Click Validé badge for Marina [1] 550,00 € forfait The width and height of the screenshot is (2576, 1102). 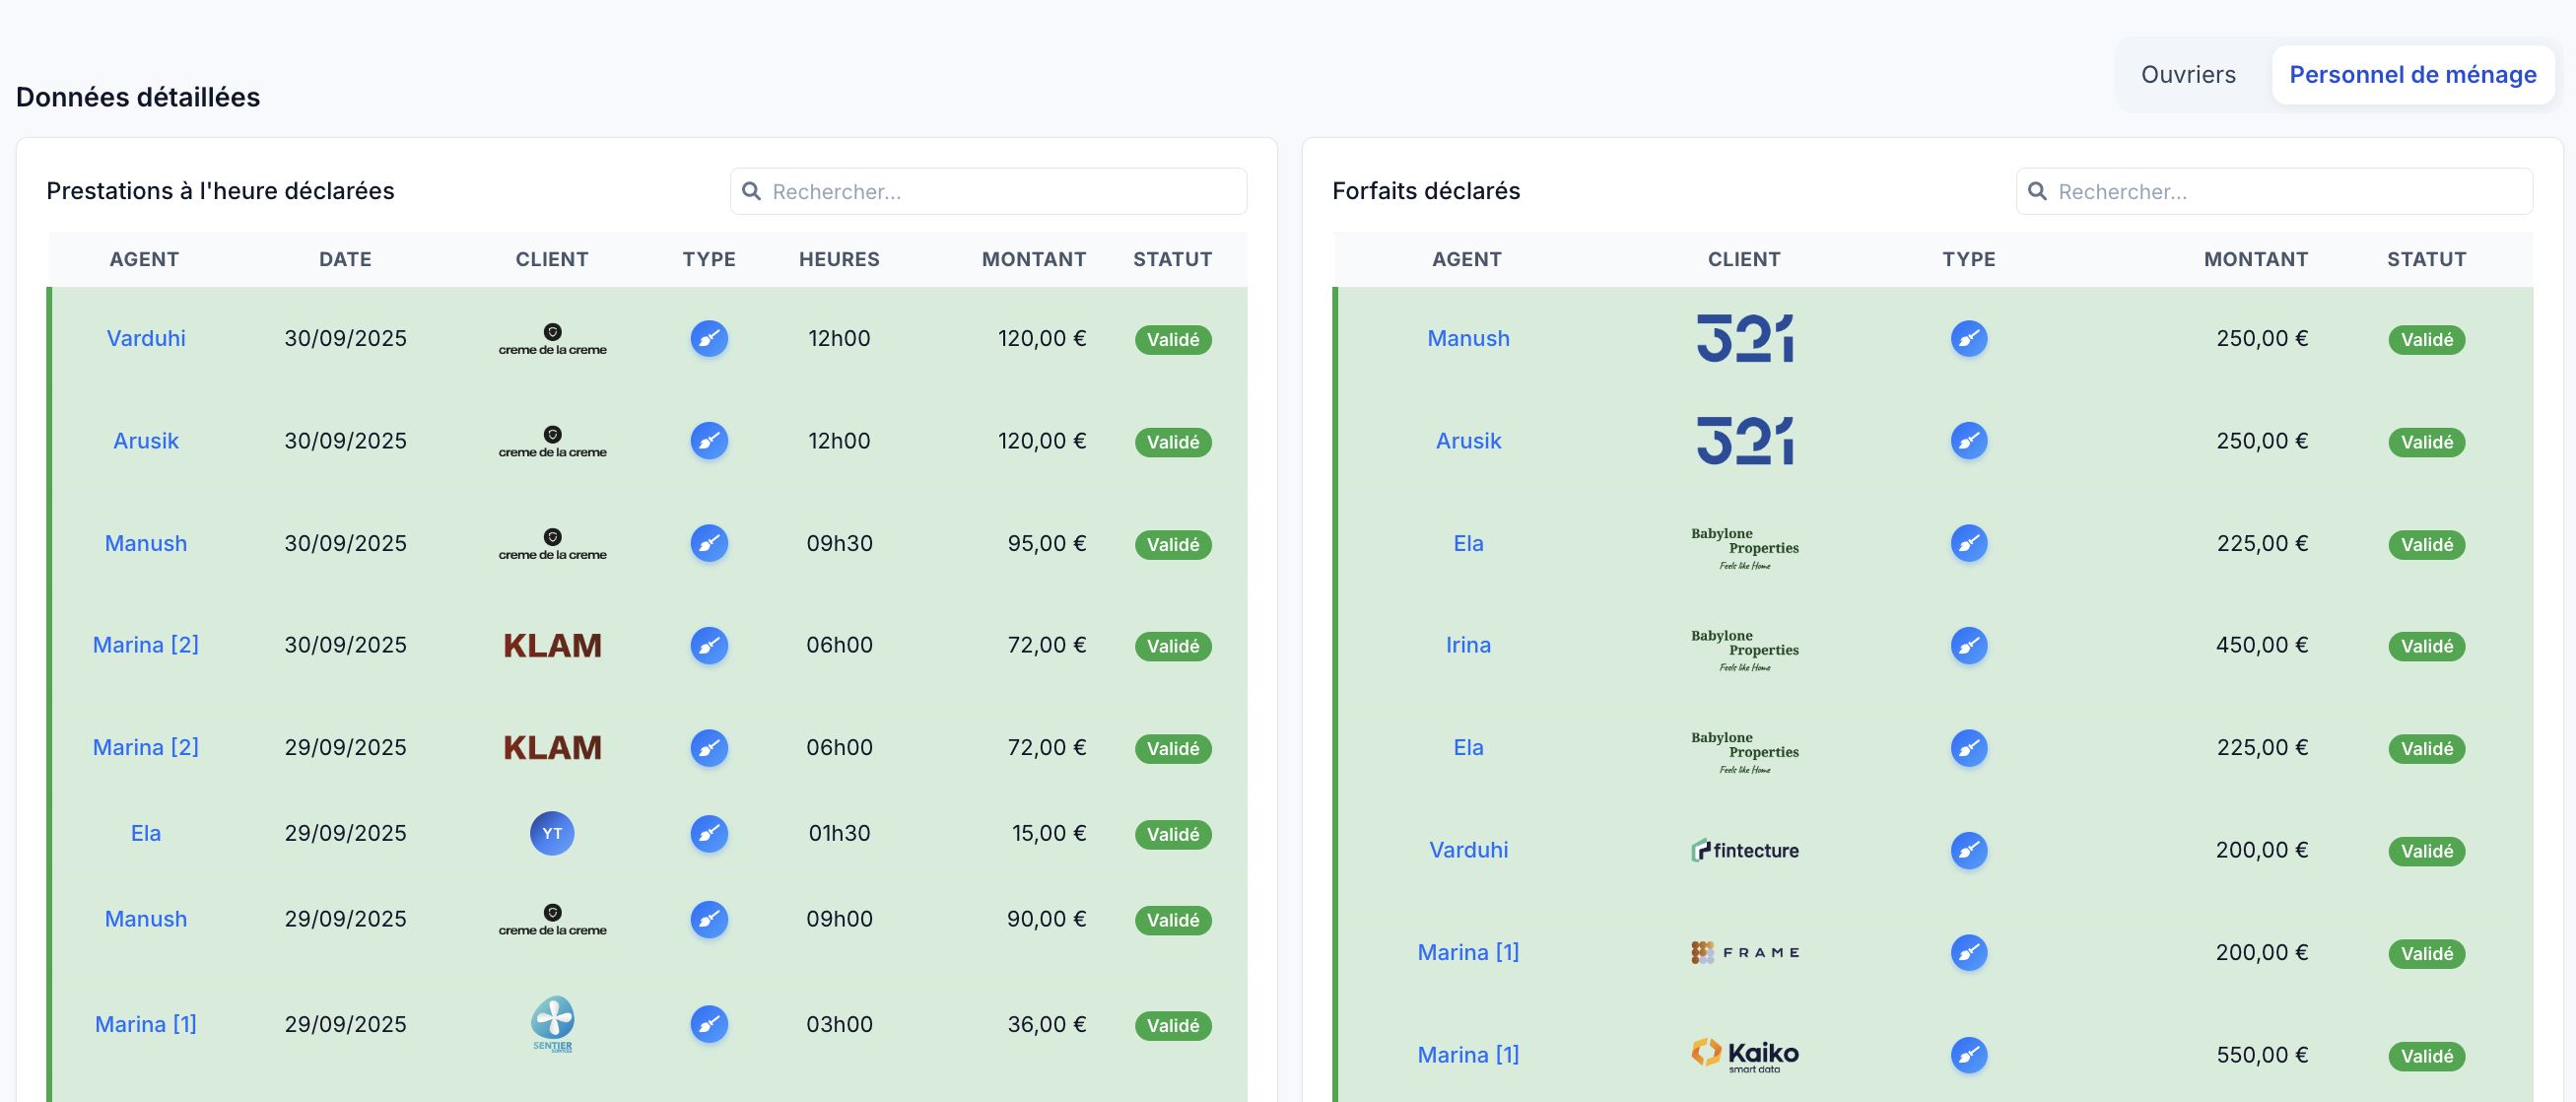(x=2426, y=1056)
